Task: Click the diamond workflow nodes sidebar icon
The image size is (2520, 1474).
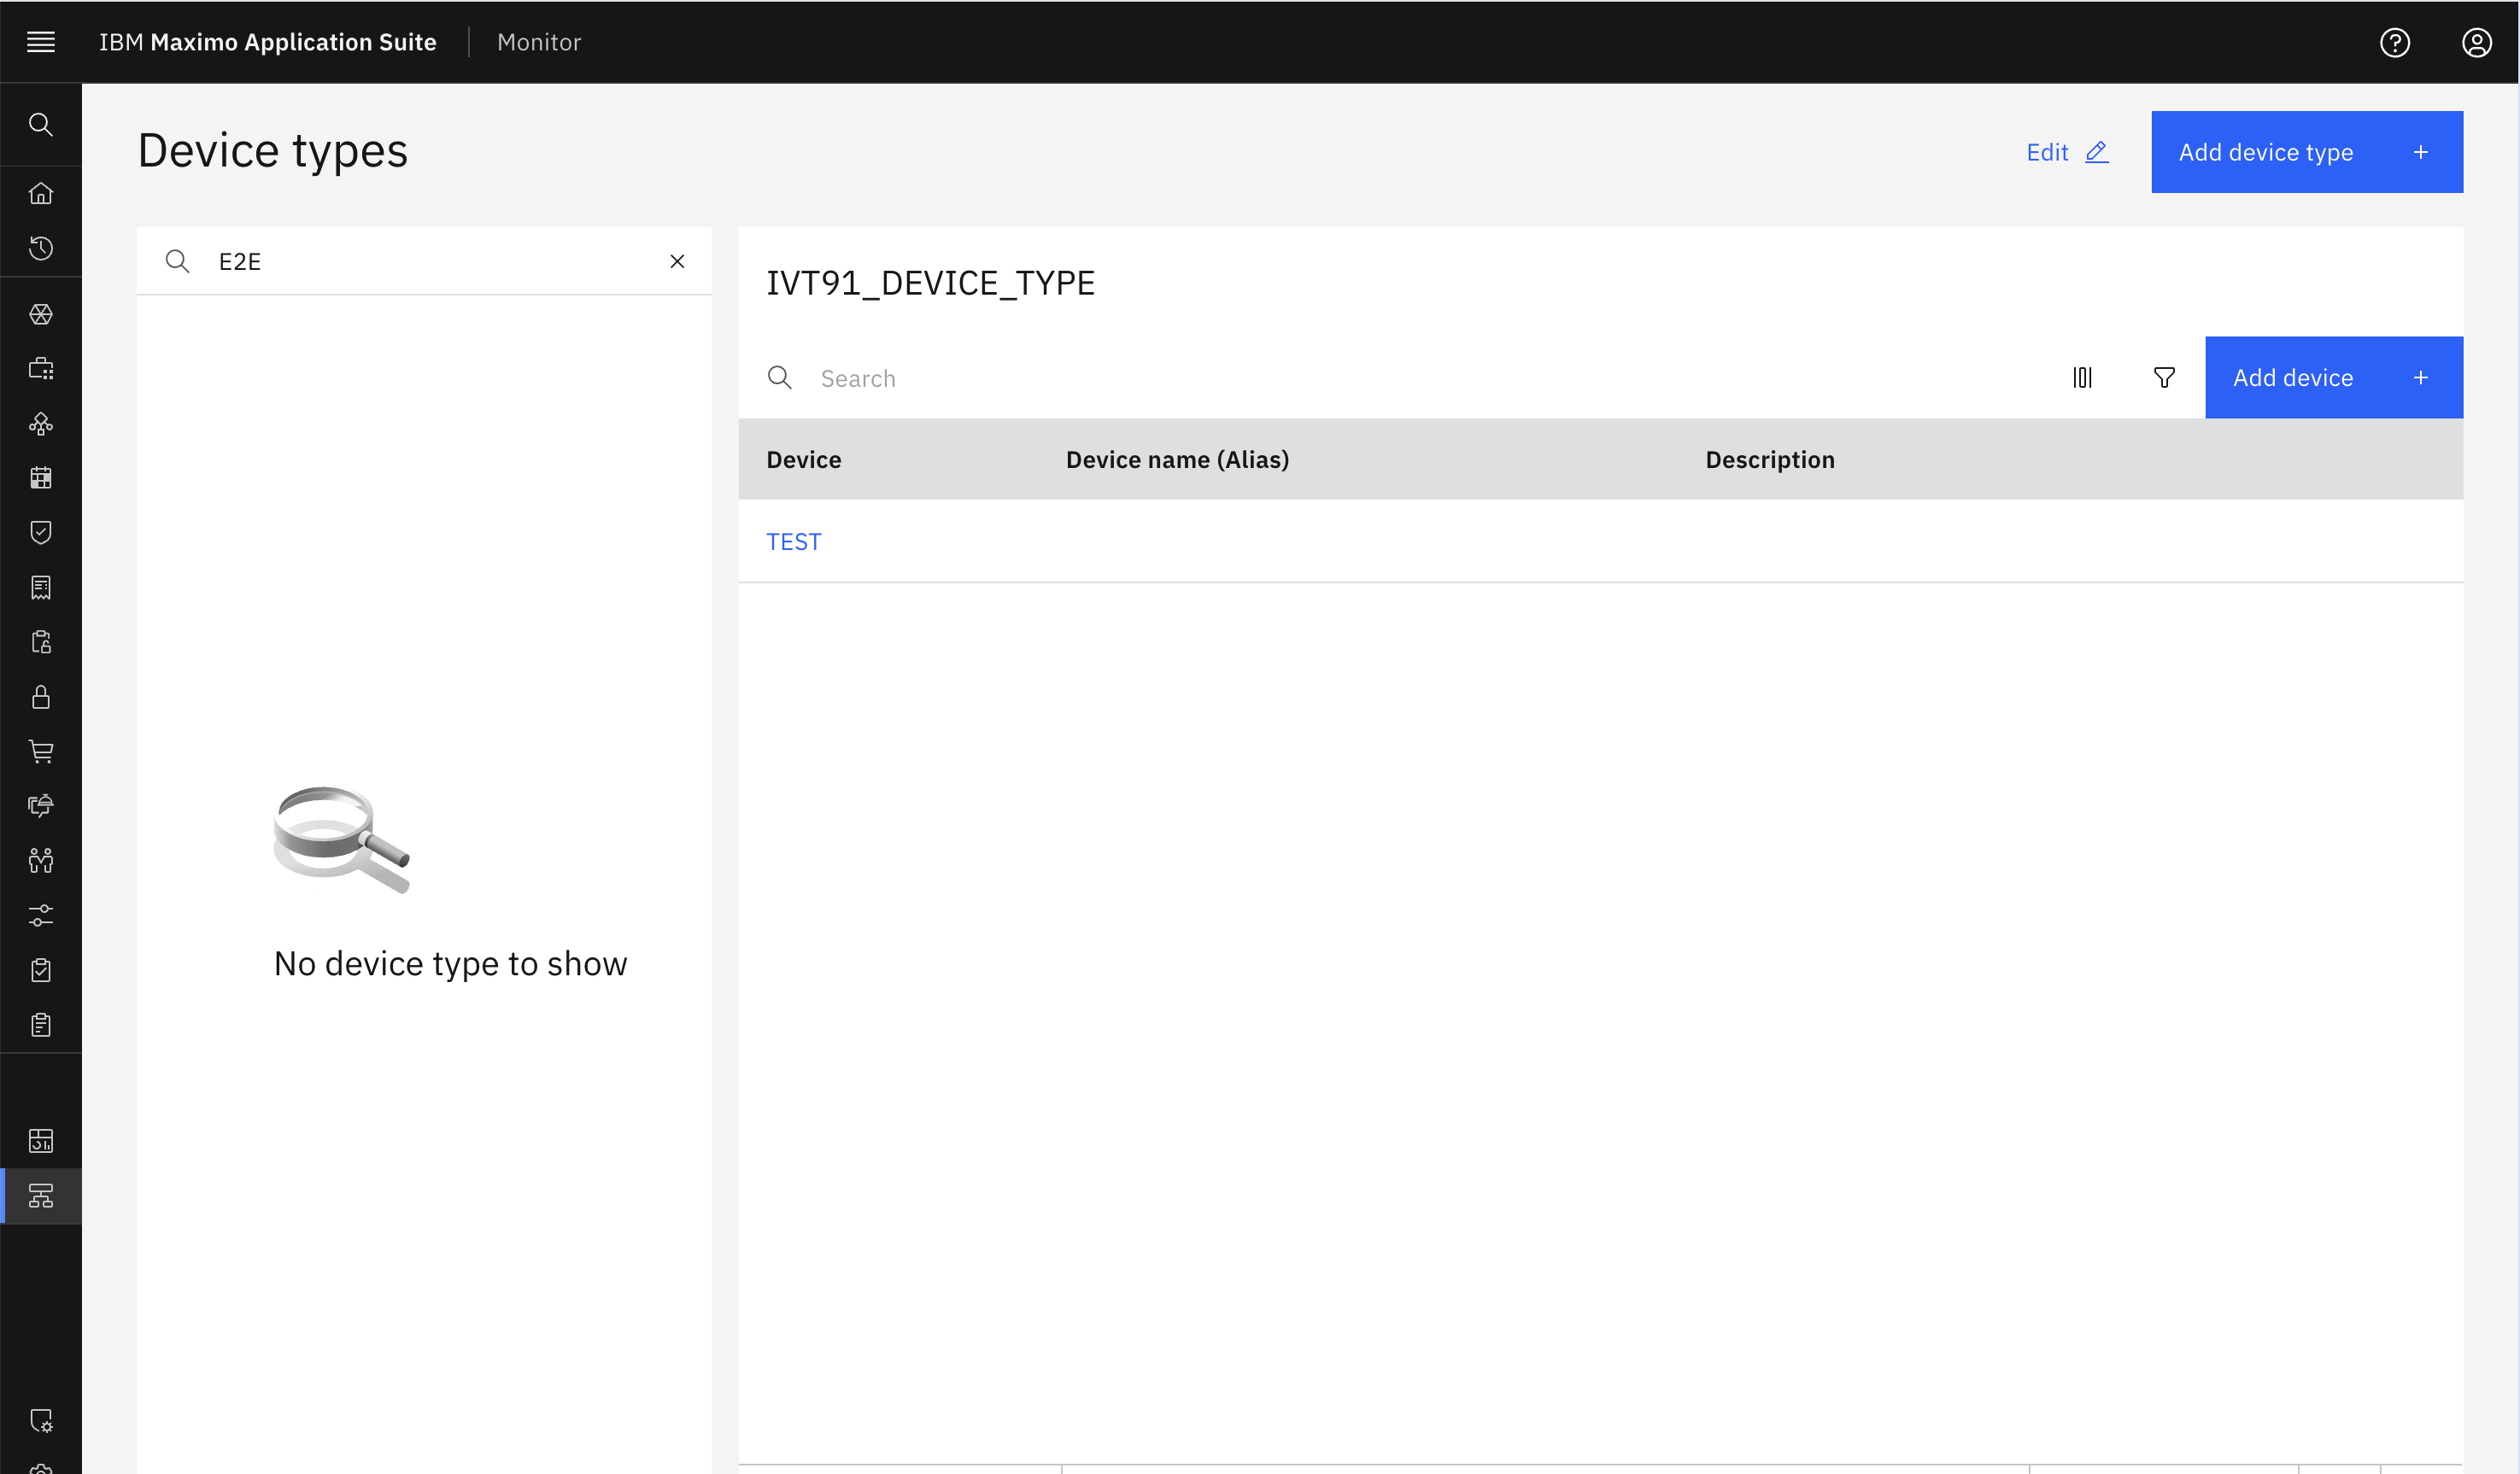Action: tap(41, 424)
